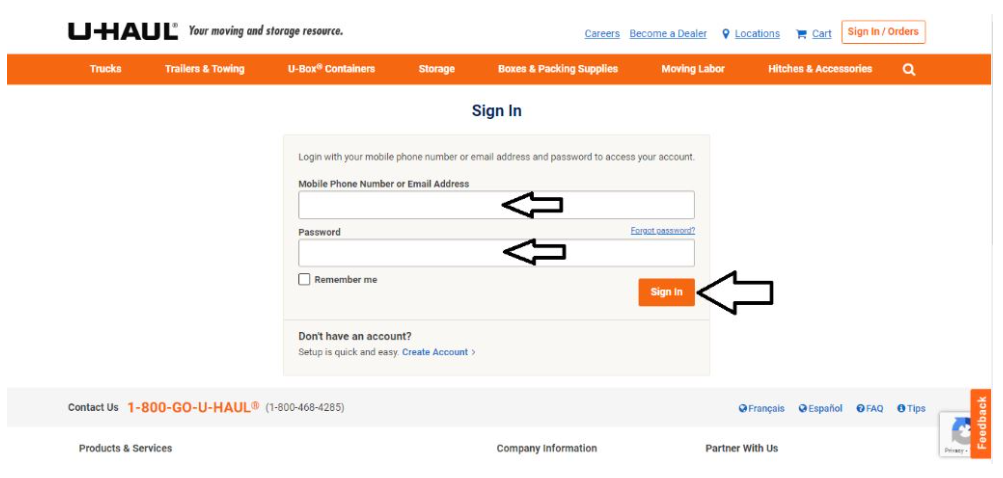Click the Locations map pin icon

pyautogui.click(x=725, y=34)
